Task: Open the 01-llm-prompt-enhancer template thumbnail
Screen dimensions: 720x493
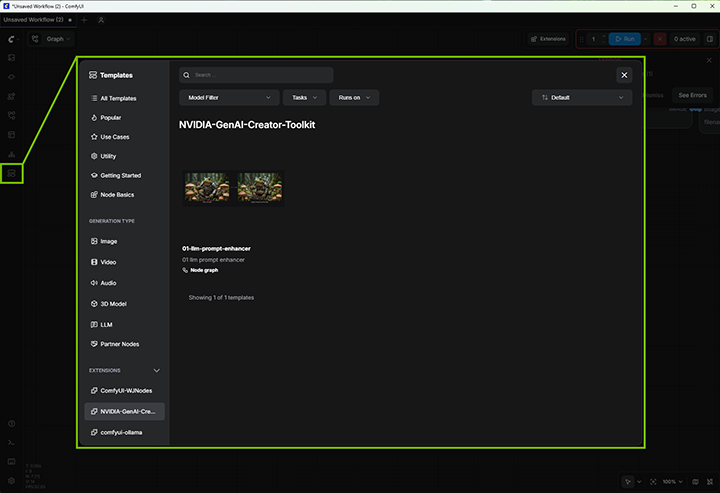Action: [x=233, y=188]
